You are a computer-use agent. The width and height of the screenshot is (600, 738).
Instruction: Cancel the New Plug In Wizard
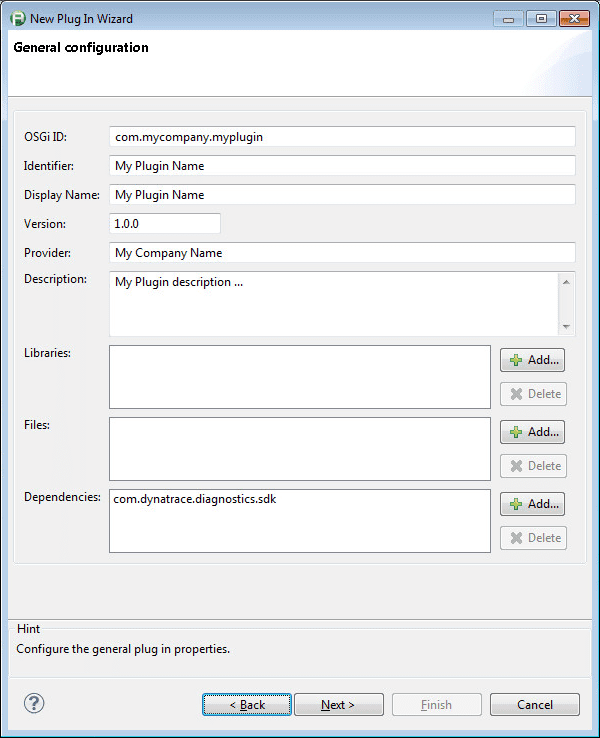click(x=535, y=705)
